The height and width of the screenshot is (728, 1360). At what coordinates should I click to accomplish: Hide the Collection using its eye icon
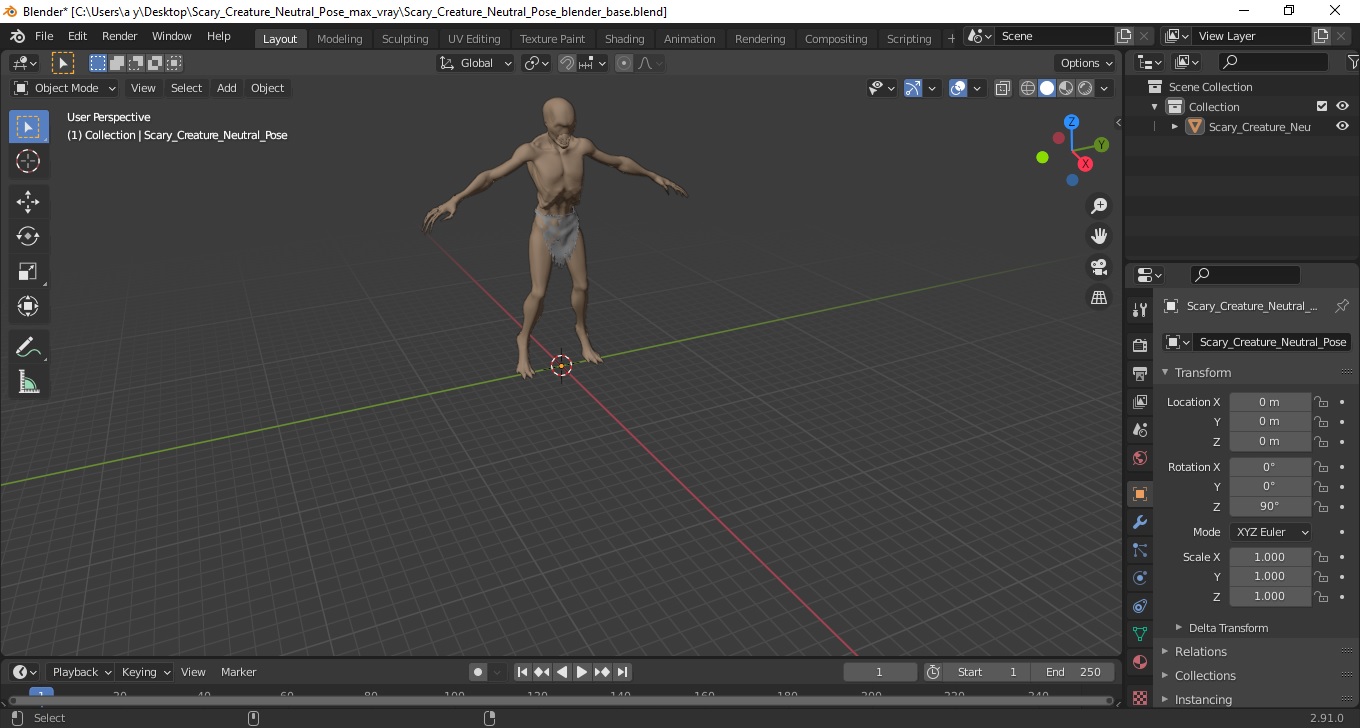point(1342,106)
